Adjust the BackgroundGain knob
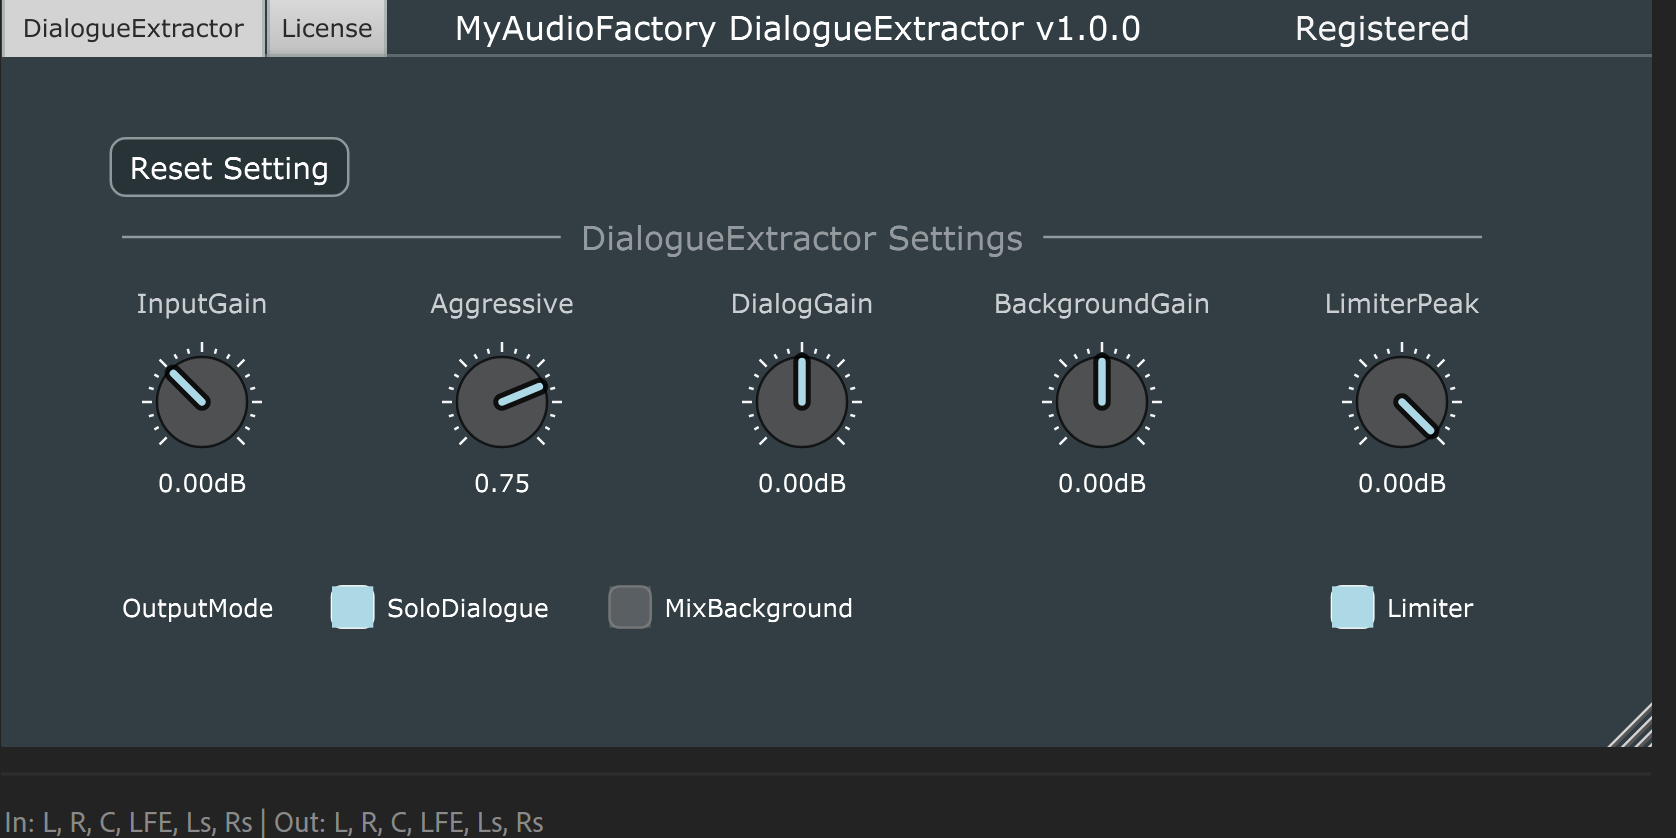Screen dimensions: 1676x838 click(x=1100, y=401)
